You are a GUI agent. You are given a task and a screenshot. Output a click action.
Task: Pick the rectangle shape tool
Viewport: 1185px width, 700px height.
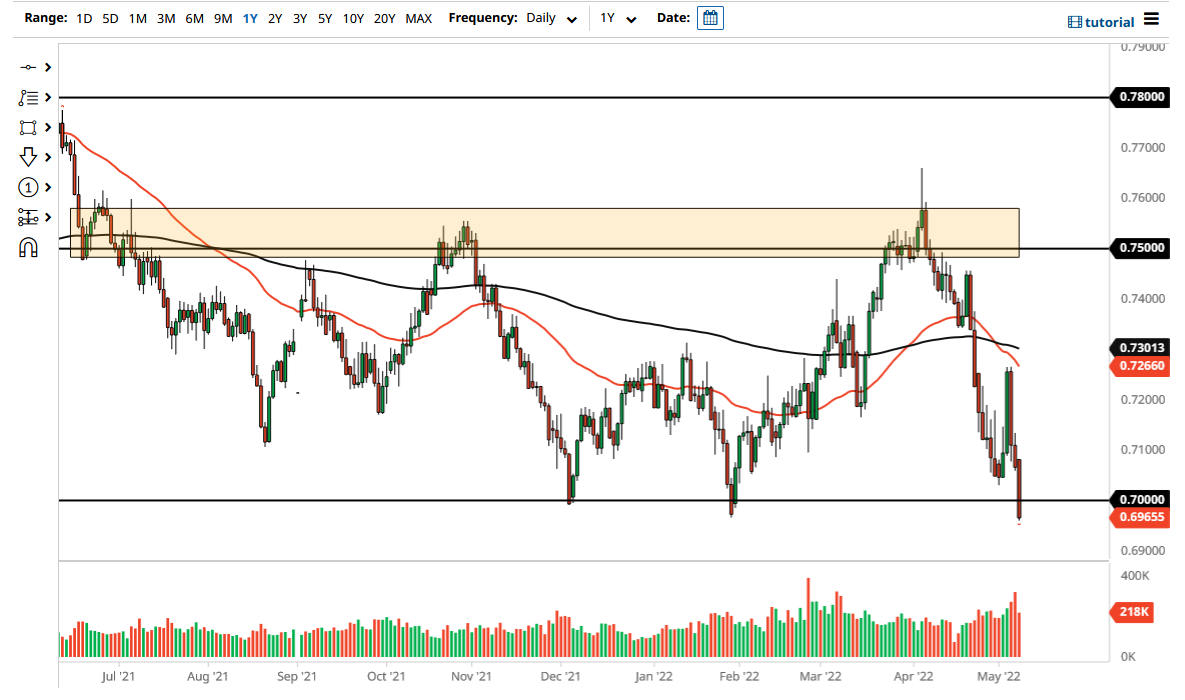[28, 127]
